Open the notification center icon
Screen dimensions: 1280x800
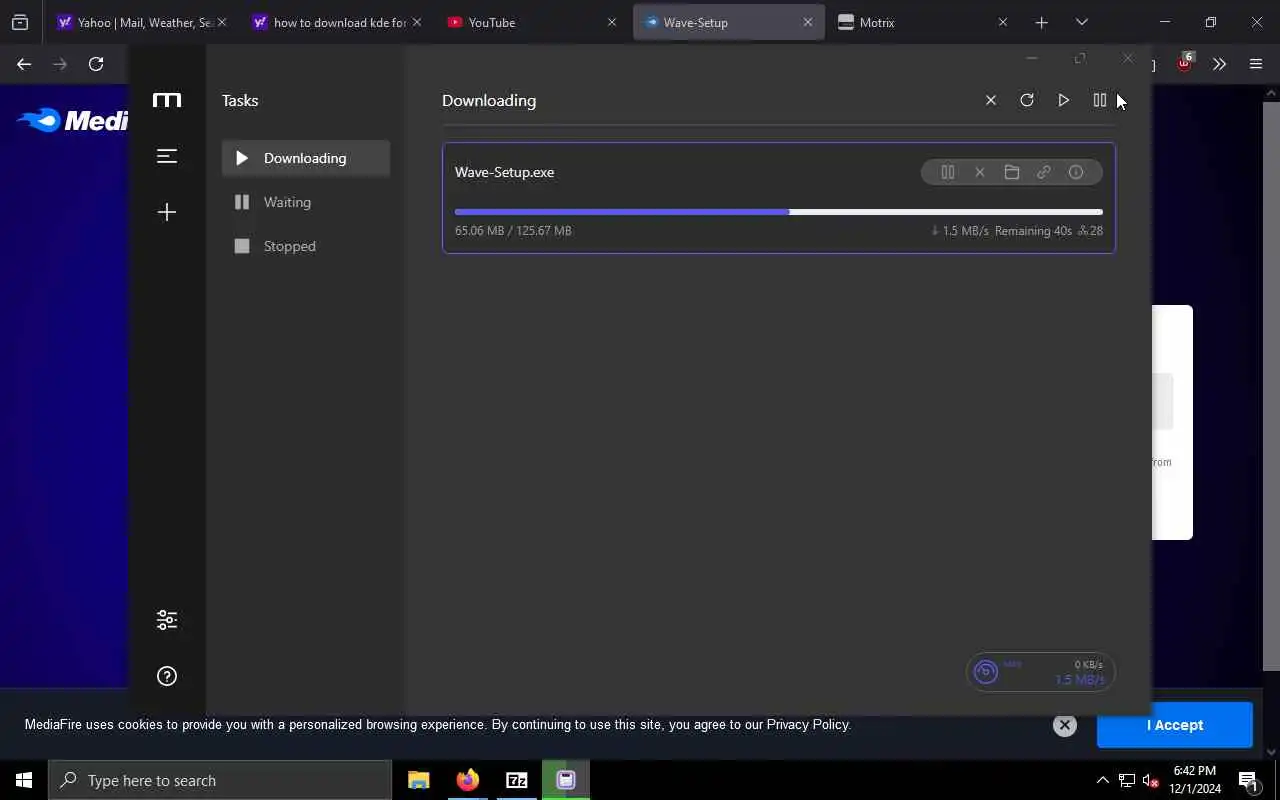pos(1248,780)
